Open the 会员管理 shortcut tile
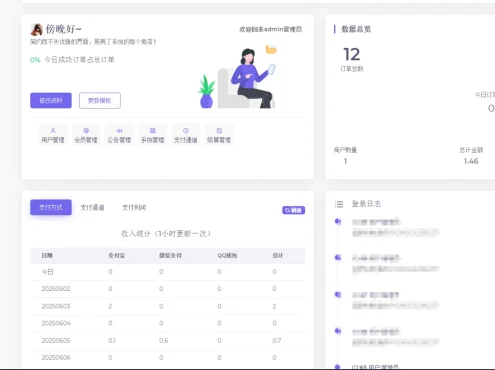495x370 pixels. 86,135
